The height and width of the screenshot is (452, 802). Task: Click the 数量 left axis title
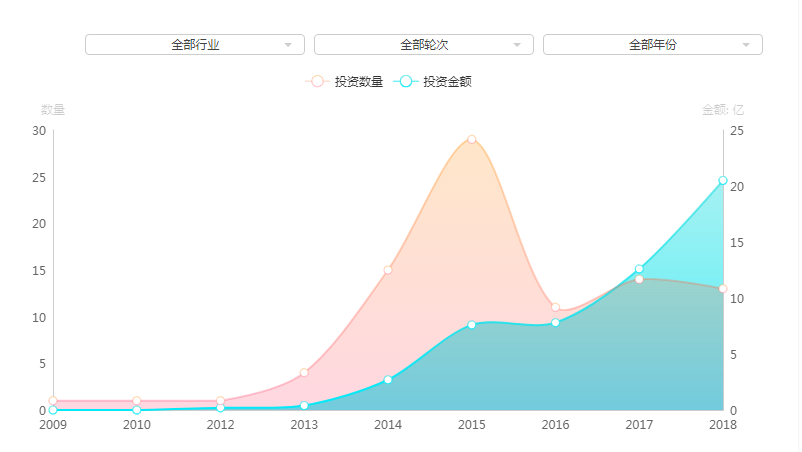click(x=53, y=109)
